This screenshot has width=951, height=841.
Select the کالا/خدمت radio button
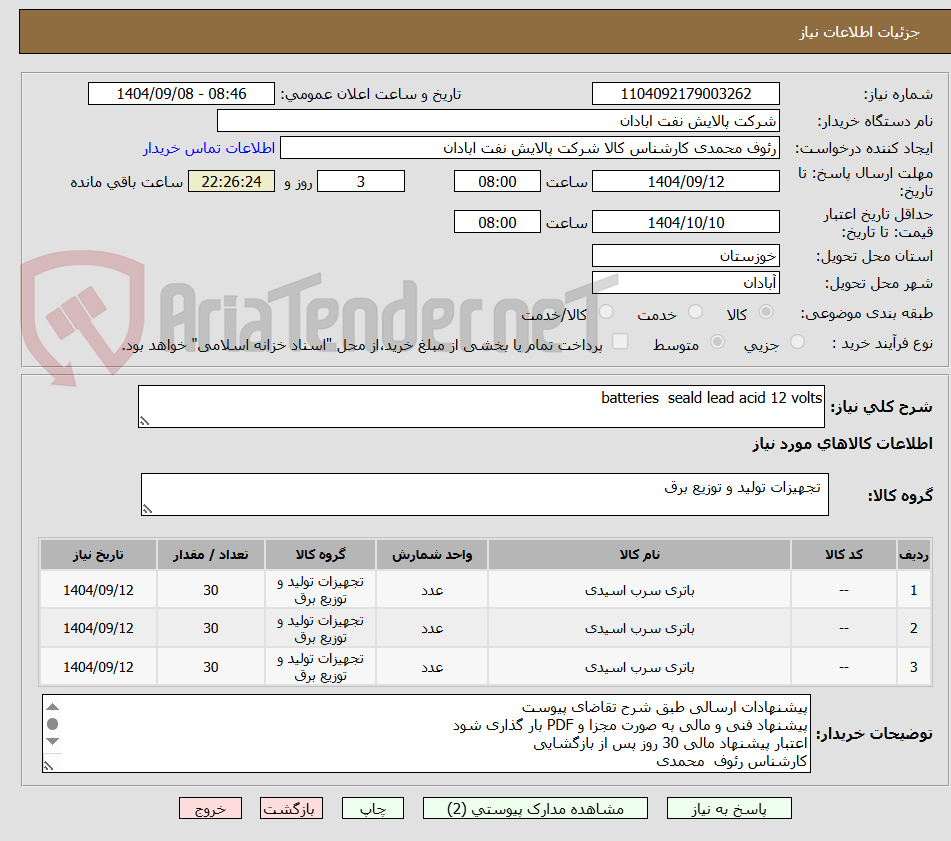click(x=606, y=312)
